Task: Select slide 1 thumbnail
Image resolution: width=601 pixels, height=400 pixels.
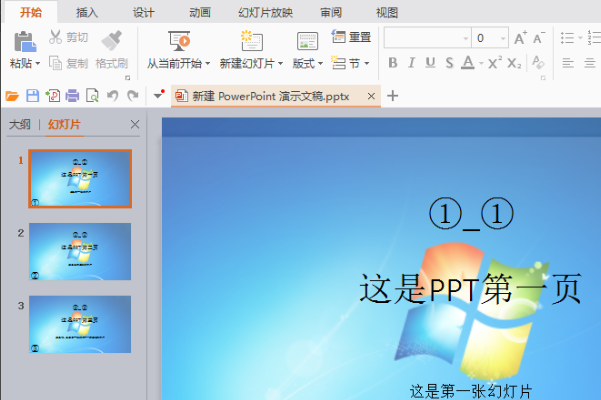Action: point(80,179)
